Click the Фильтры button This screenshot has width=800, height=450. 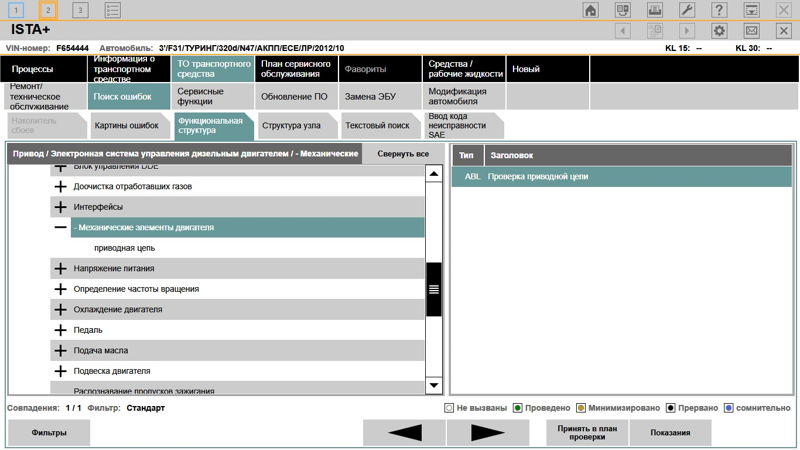(x=48, y=432)
